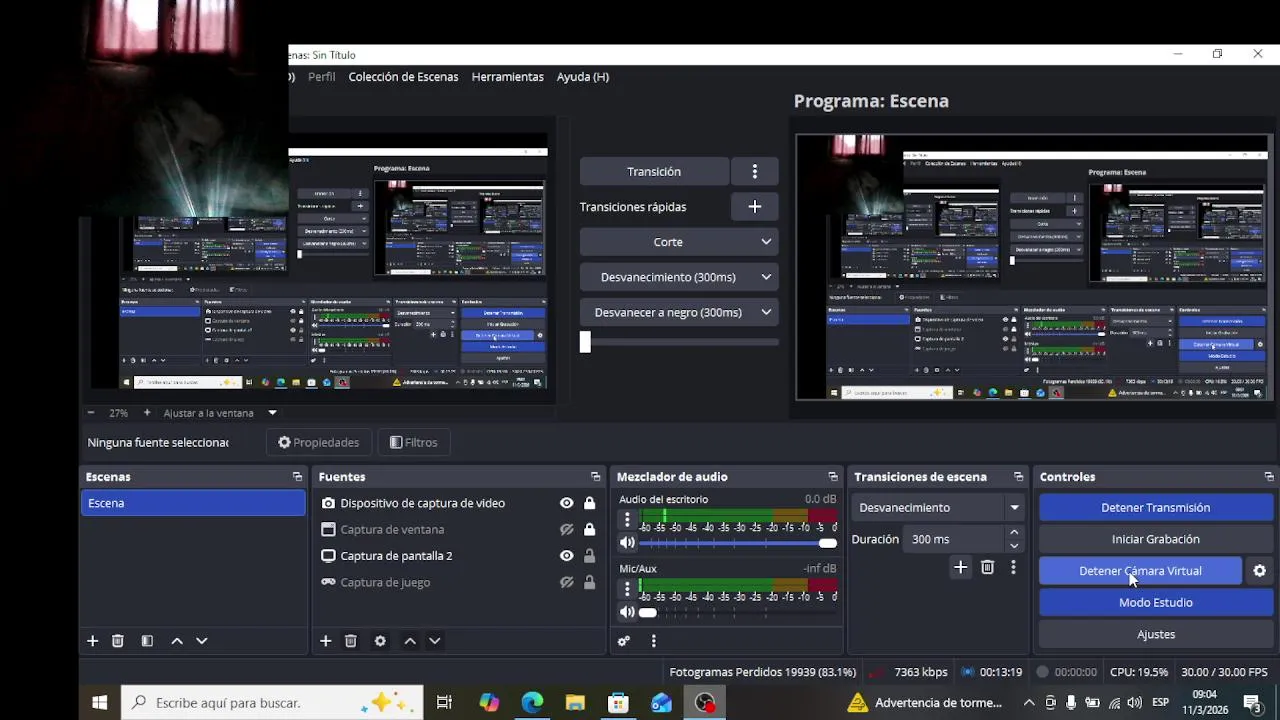
Task: Add a scene transition with plus icon
Action: (960, 567)
